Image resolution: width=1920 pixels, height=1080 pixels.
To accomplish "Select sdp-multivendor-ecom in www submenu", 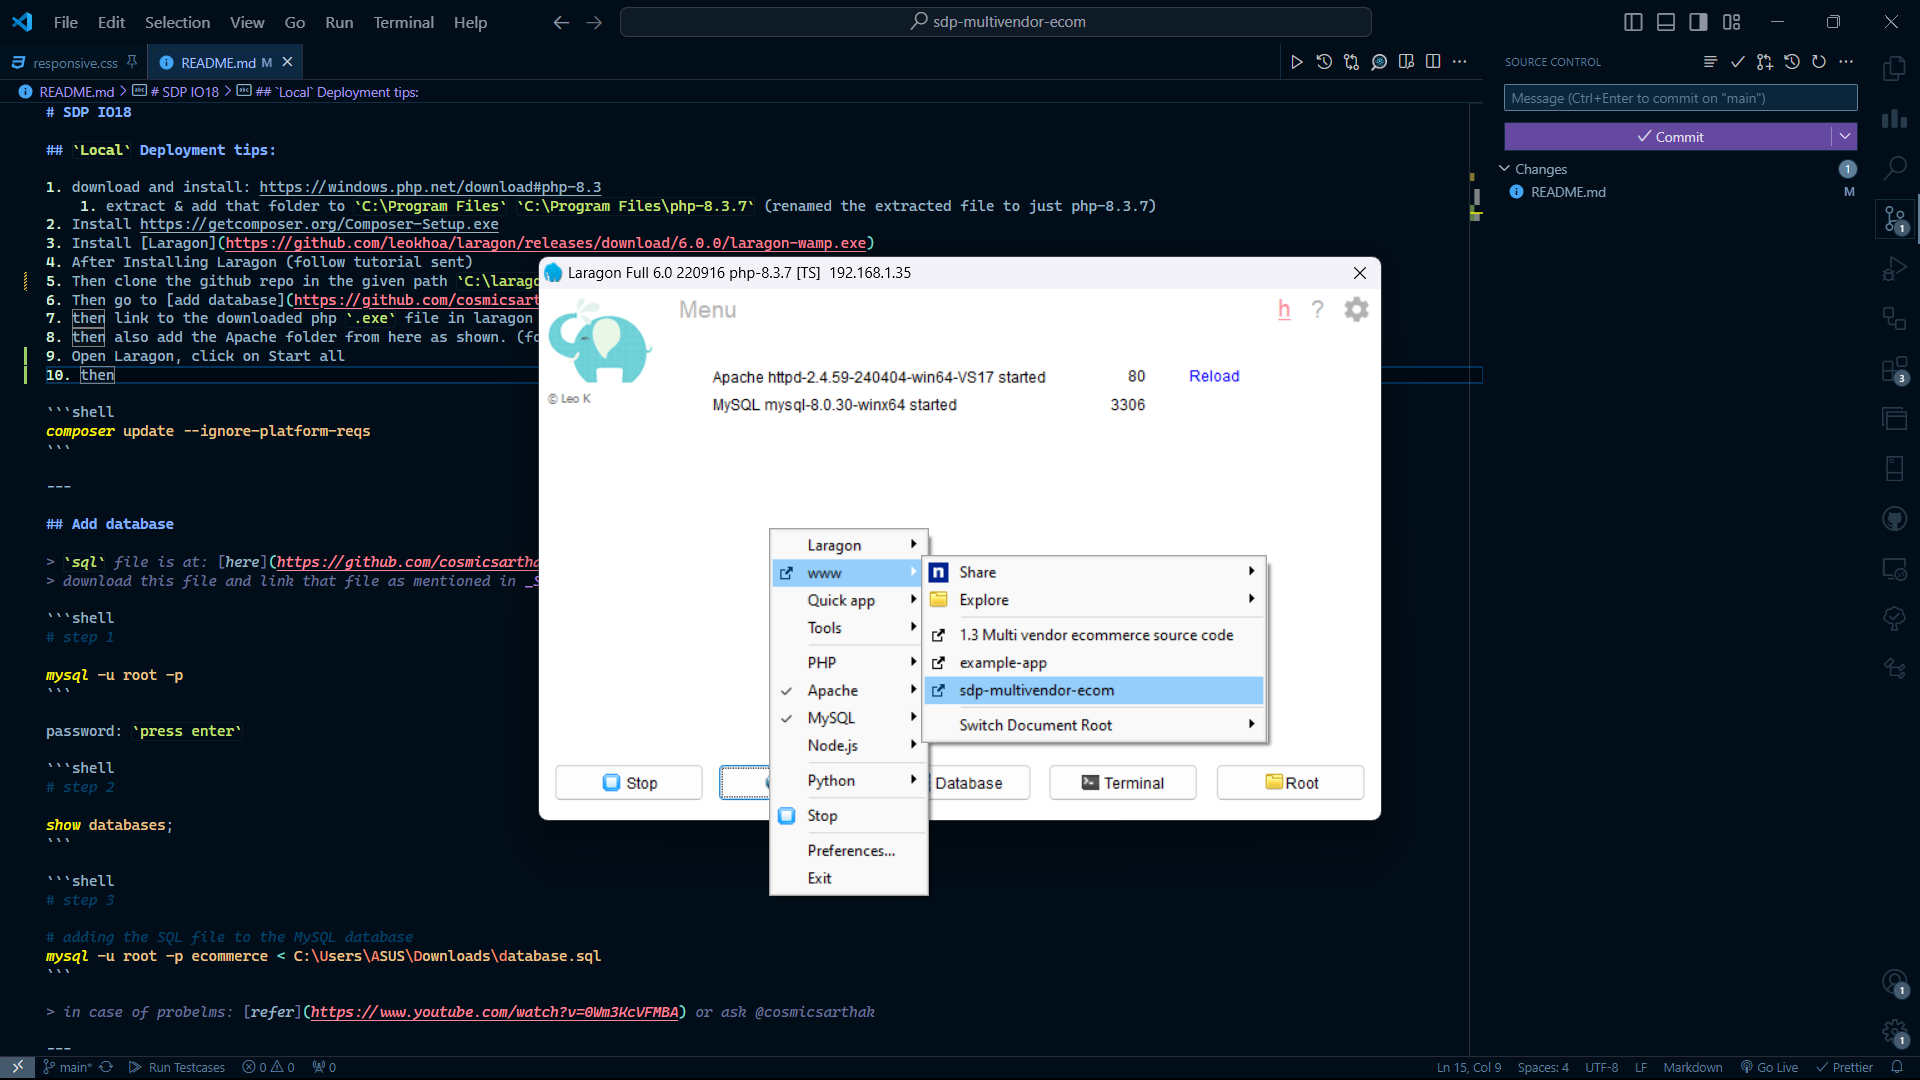I will pos(1037,690).
